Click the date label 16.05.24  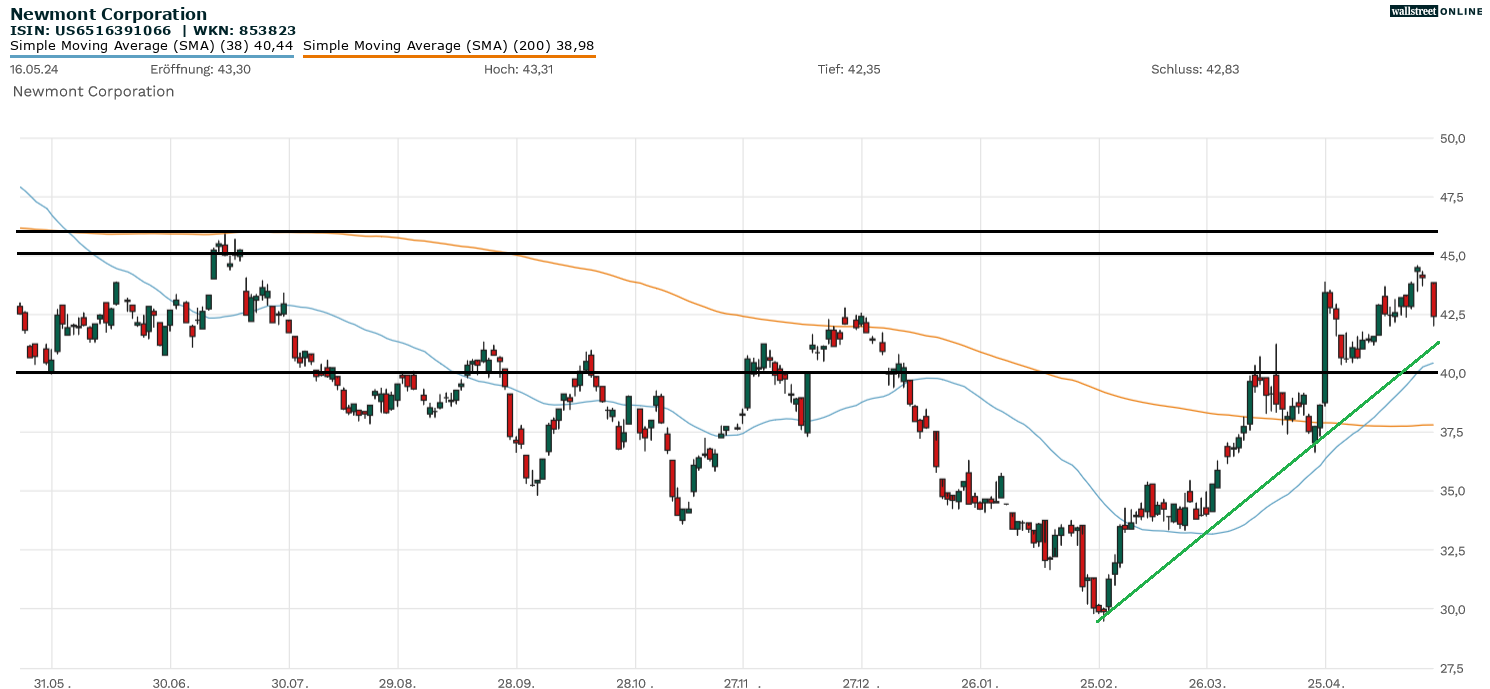click(33, 70)
